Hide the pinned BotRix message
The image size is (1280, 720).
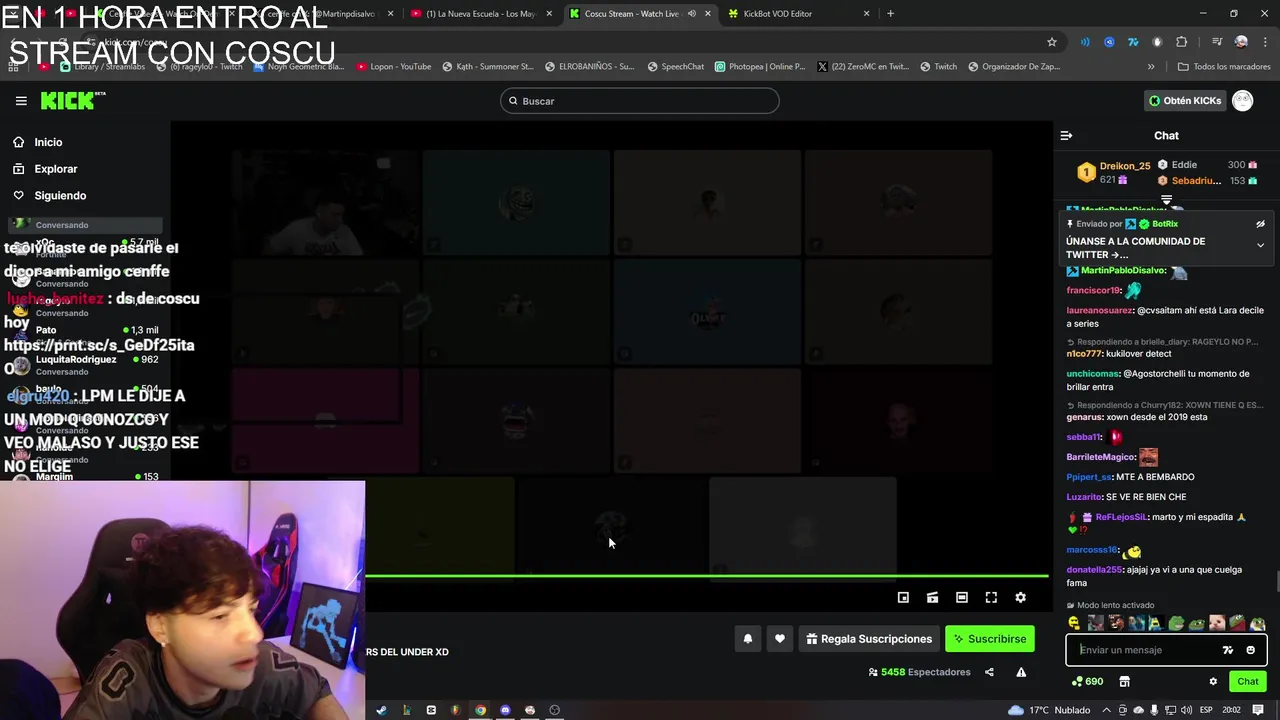[x=1260, y=224]
